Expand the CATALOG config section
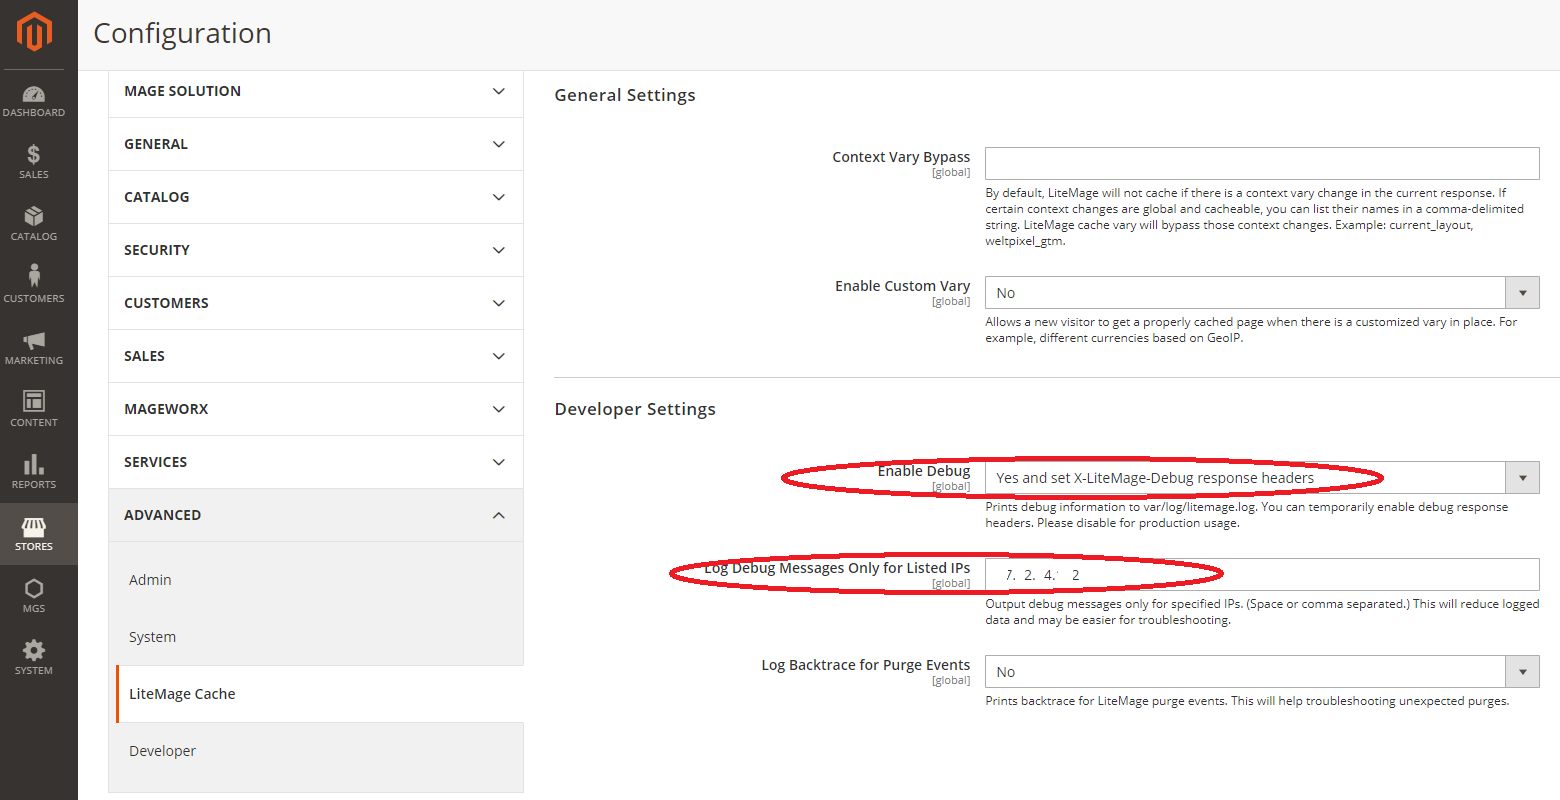Screen dimensions: 1560x800 pyautogui.click(x=316, y=197)
